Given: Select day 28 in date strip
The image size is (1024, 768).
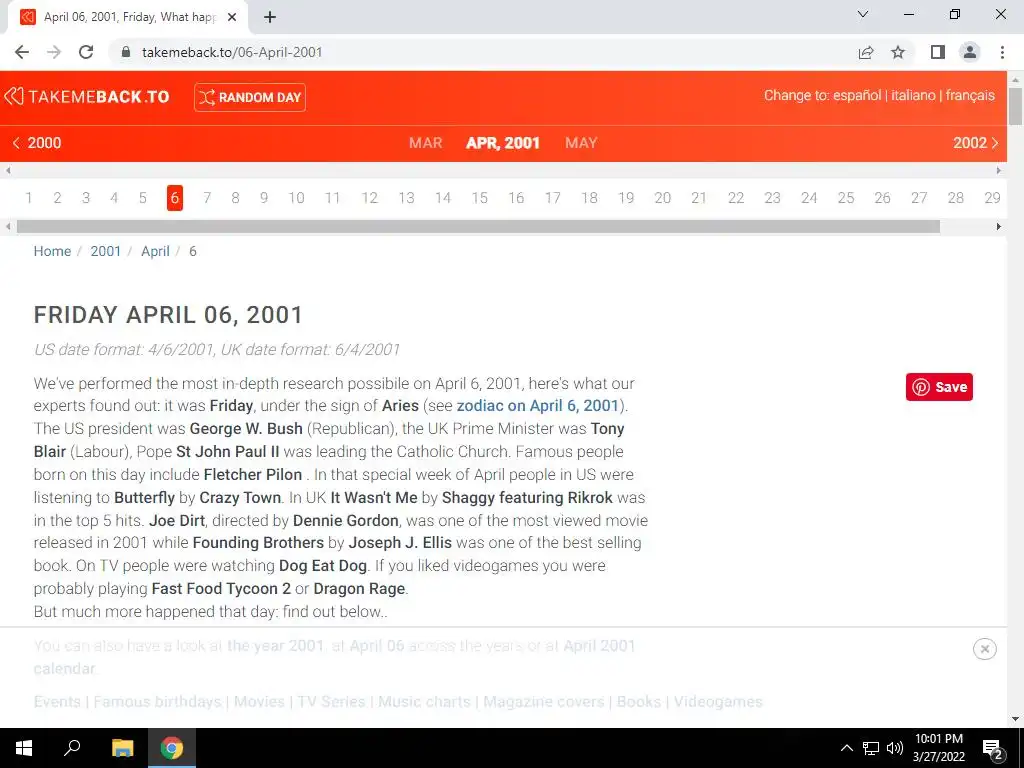Looking at the screenshot, I should click(955, 198).
